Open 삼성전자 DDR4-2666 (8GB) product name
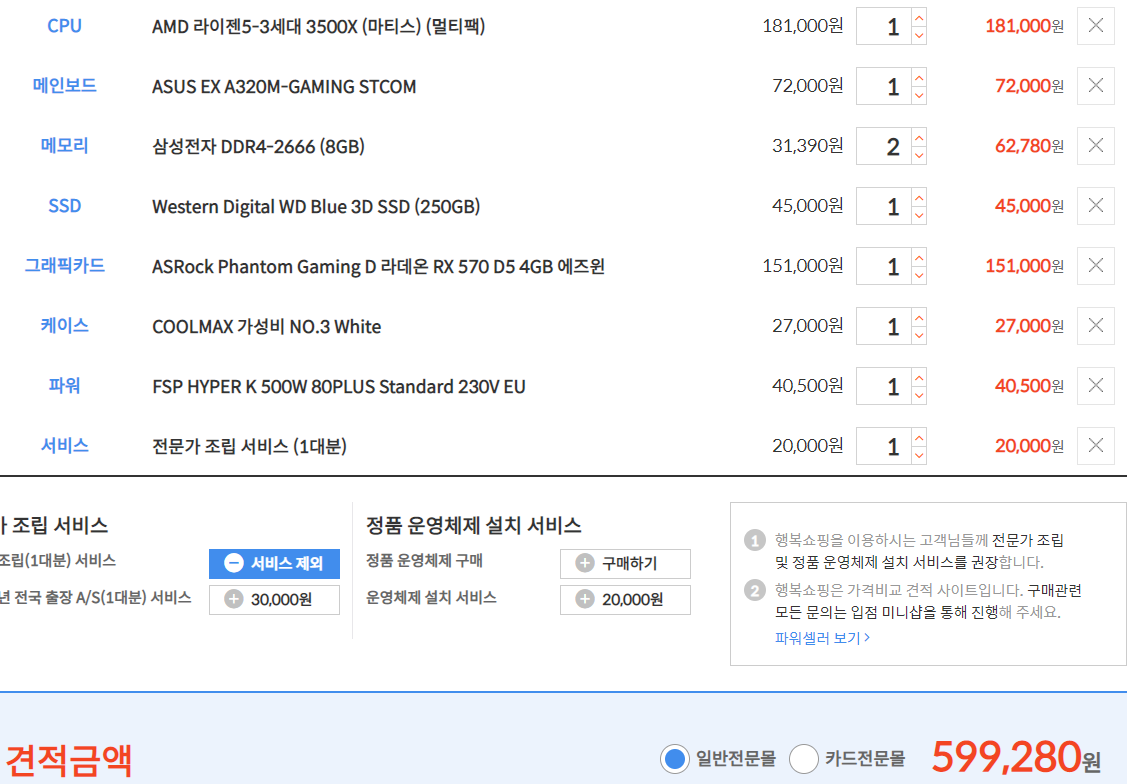Screen dimensions: 1140x784 tap(258, 147)
